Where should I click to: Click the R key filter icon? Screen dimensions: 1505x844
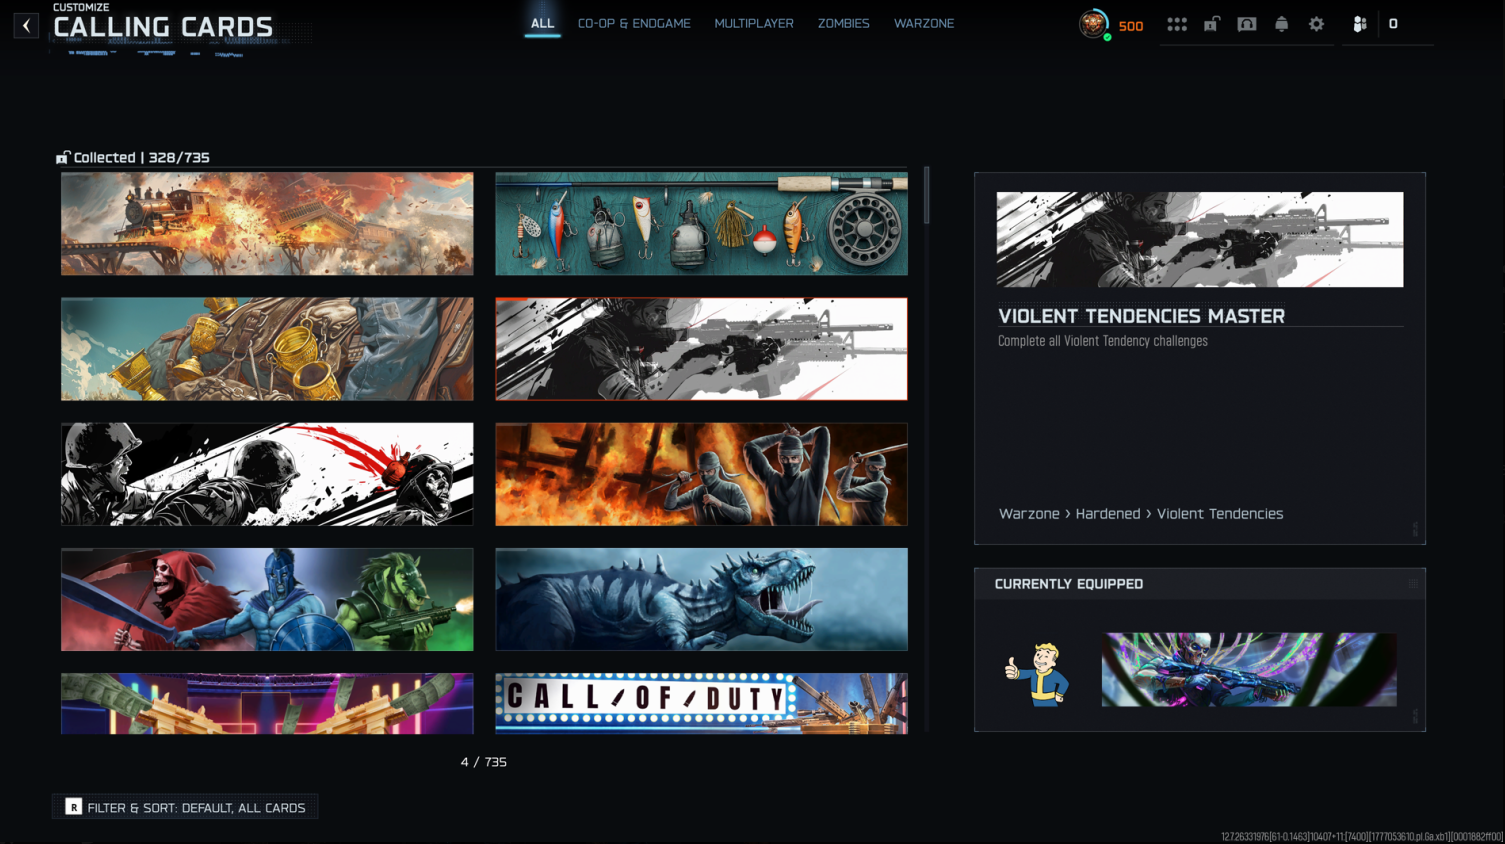click(x=73, y=807)
